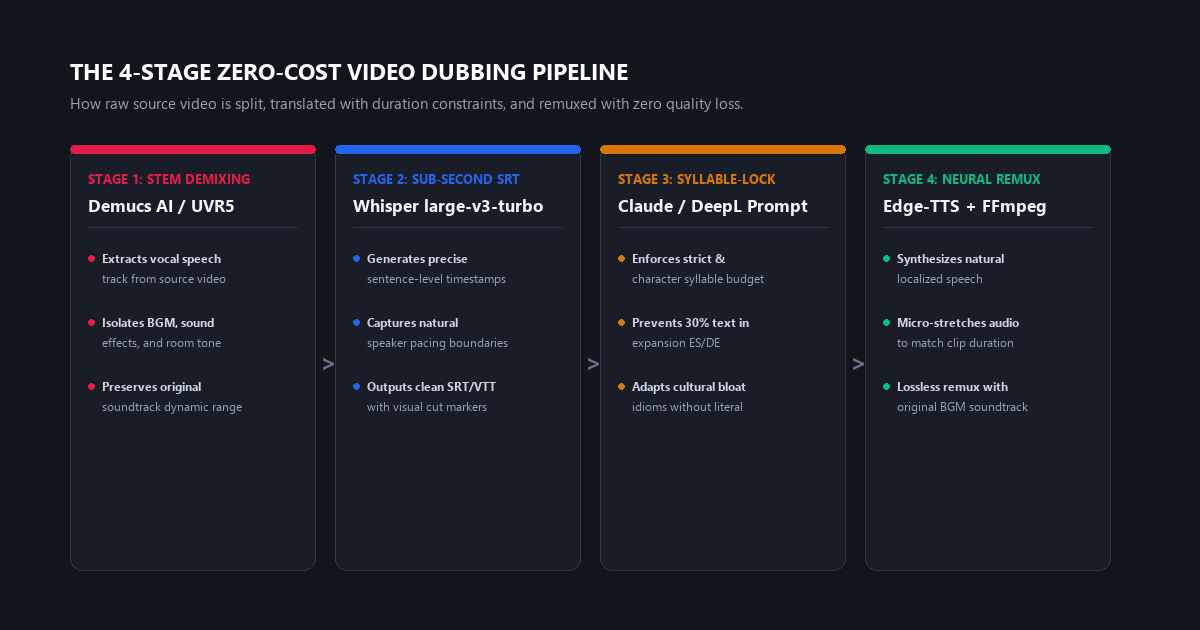The height and width of the screenshot is (630, 1200).
Task: Click the arrow between Stage 2 and Stage 3
Action: (593, 364)
